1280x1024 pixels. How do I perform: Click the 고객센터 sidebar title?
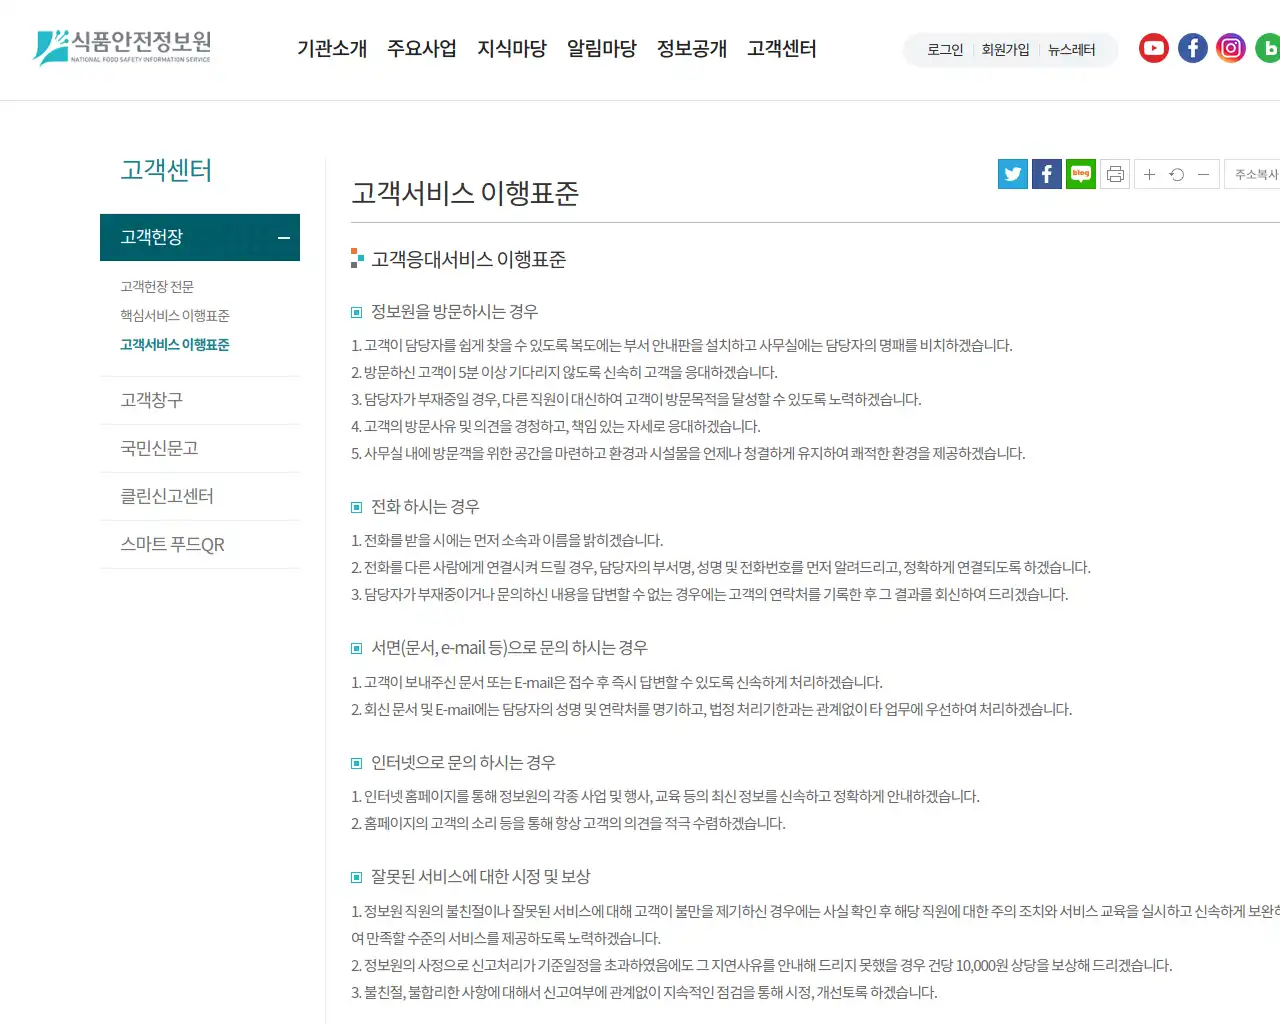click(x=166, y=170)
